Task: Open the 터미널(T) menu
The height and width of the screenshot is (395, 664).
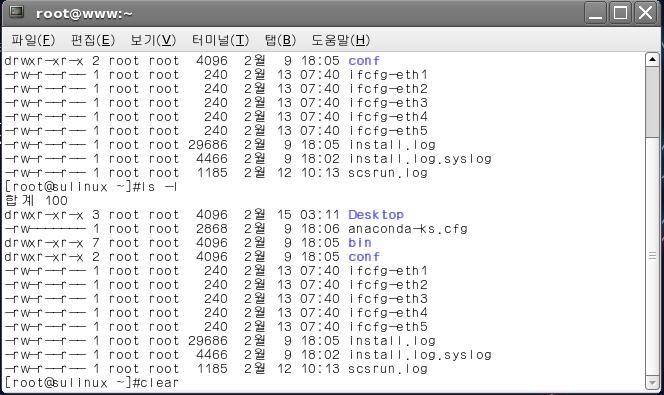Action: [x=220, y=40]
